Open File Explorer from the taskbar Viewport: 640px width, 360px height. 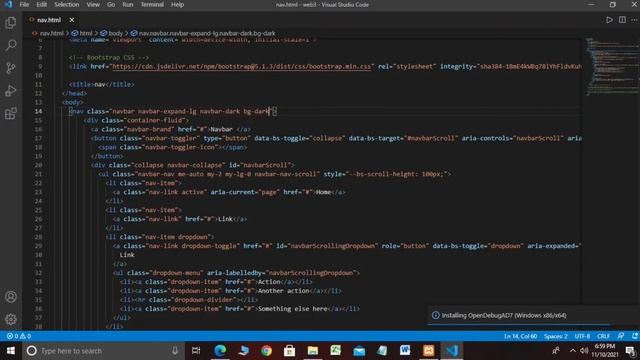click(x=313, y=351)
